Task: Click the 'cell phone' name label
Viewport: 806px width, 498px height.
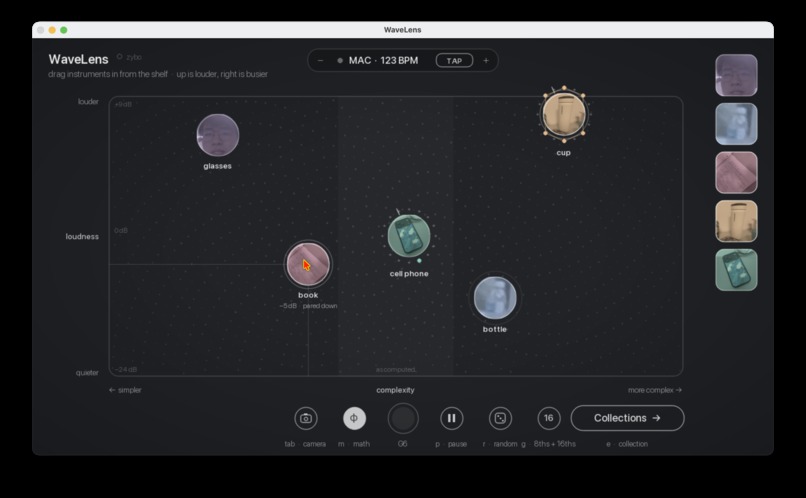Action: pos(409,273)
